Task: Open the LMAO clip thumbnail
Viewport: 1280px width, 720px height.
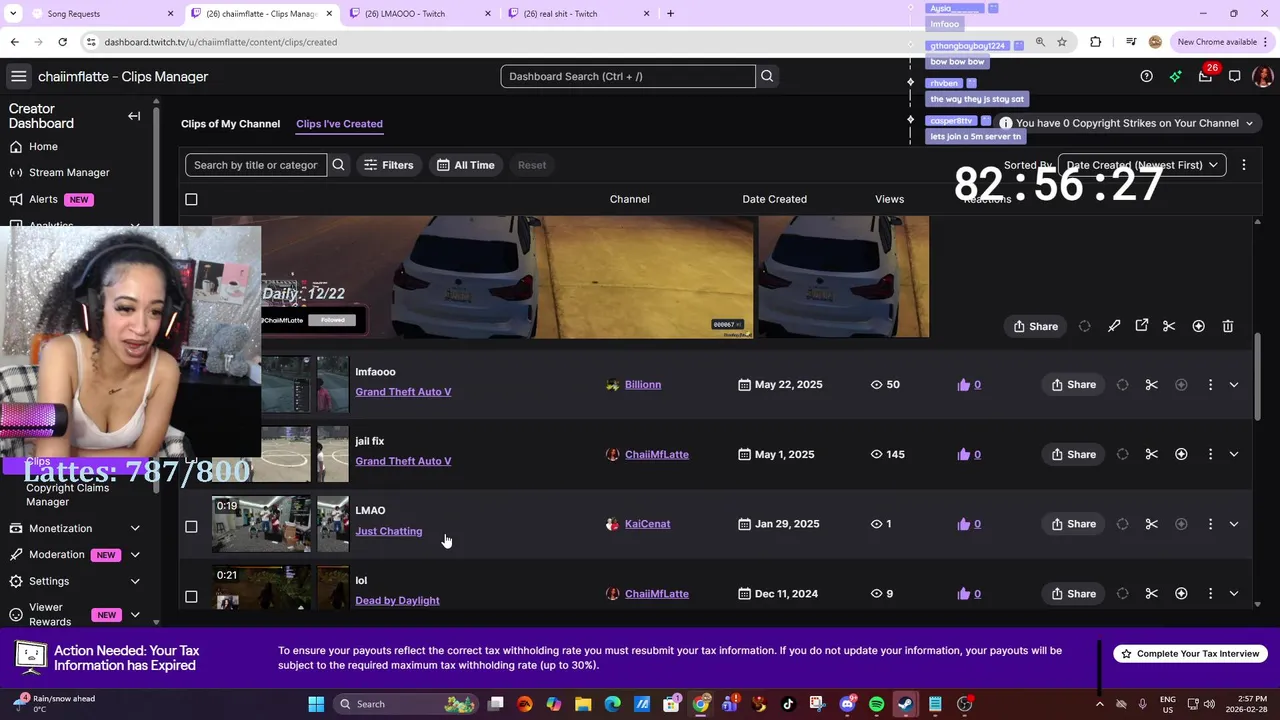Action: click(262, 524)
